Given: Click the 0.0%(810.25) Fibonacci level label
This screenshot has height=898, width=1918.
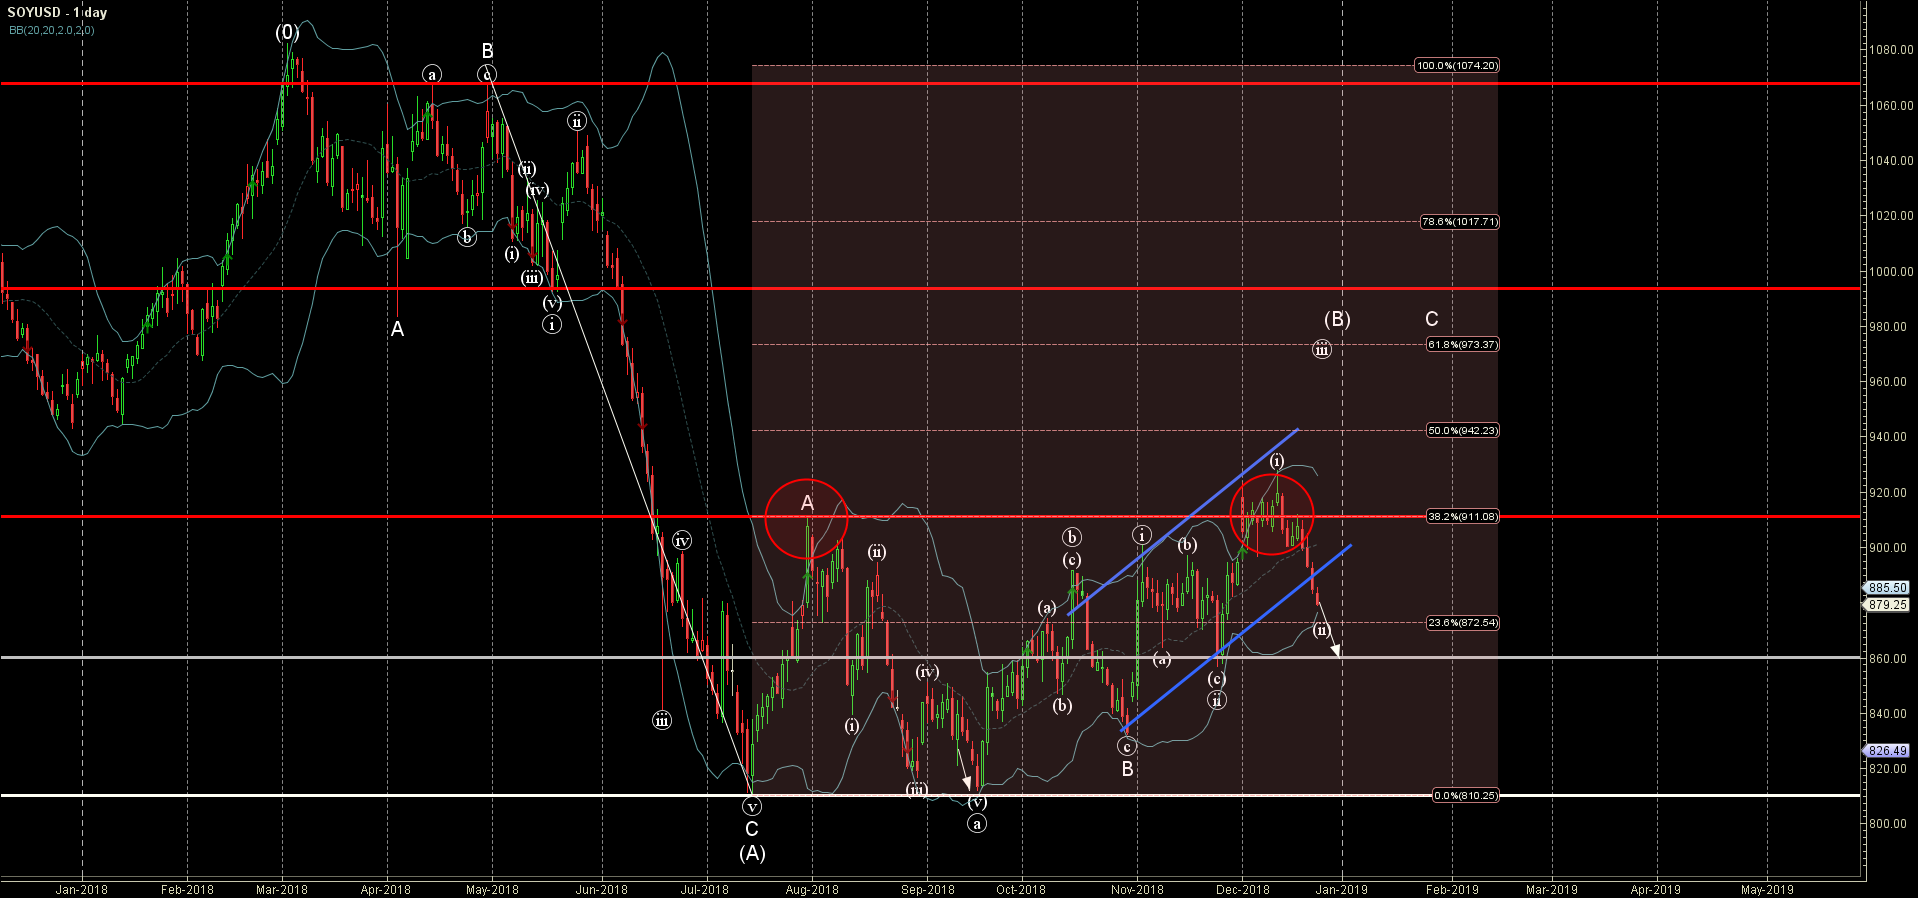Looking at the screenshot, I should point(1465,796).
